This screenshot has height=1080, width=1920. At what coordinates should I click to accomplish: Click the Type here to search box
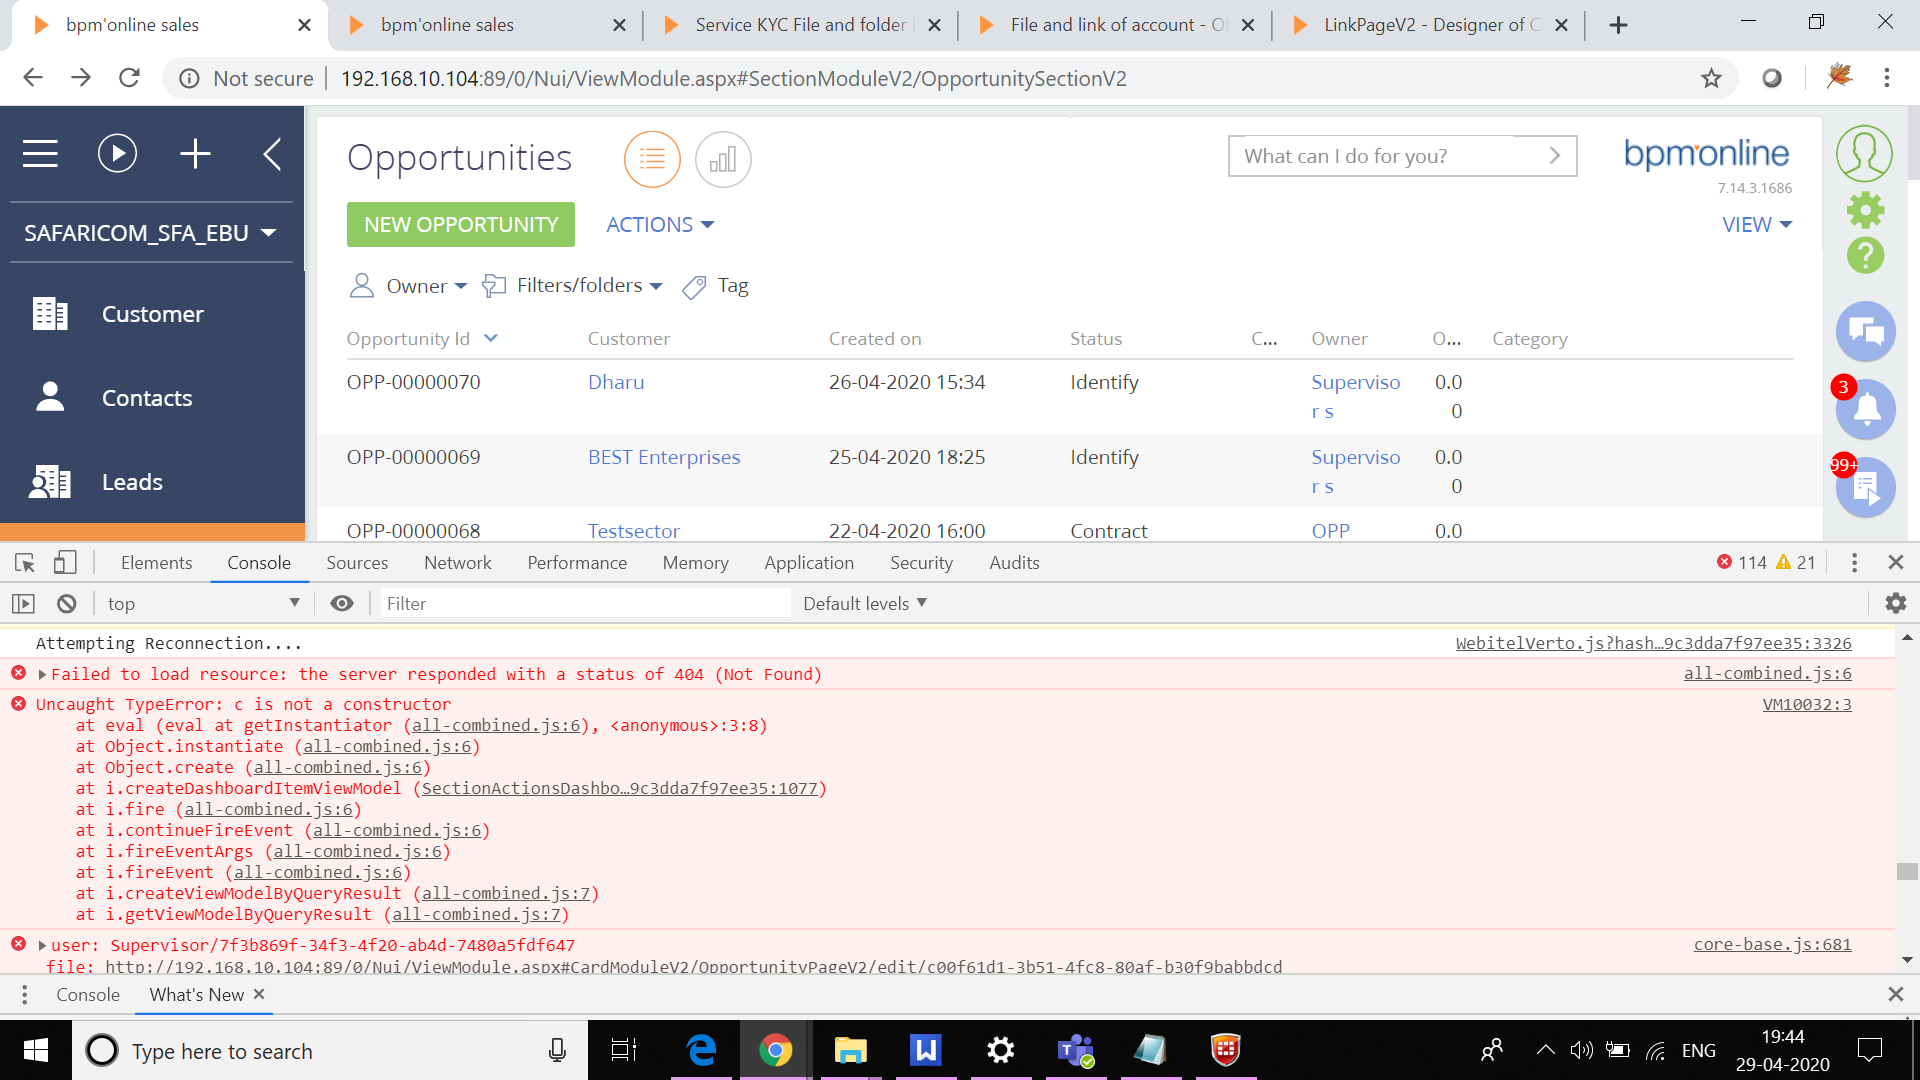pos(330,1050)
